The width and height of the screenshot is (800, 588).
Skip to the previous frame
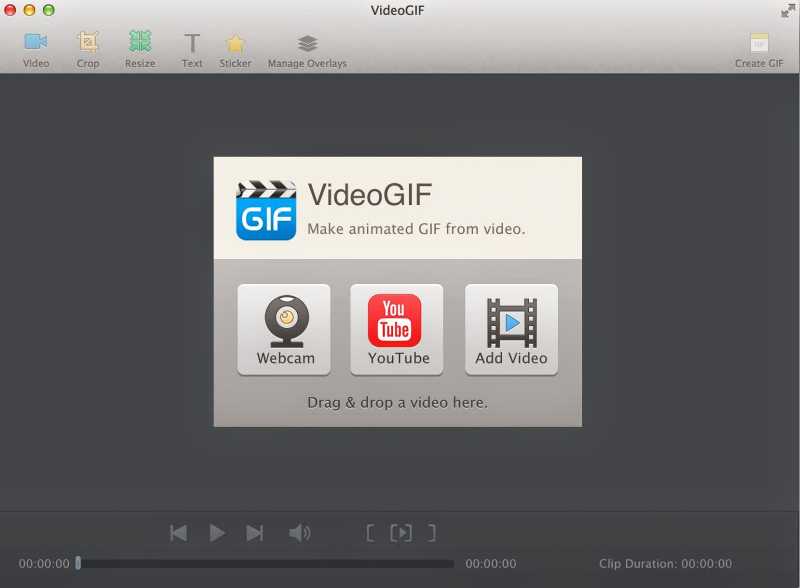point(178,532)
